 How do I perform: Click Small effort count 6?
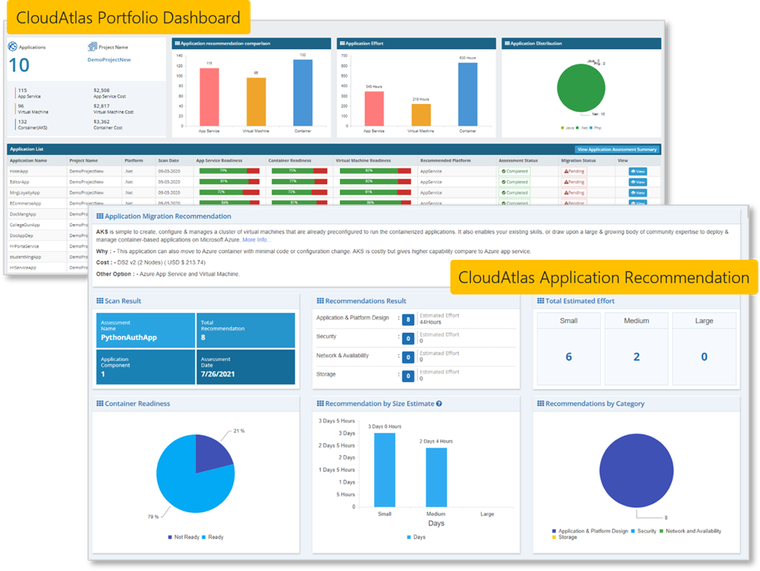(x=569, y=357)
